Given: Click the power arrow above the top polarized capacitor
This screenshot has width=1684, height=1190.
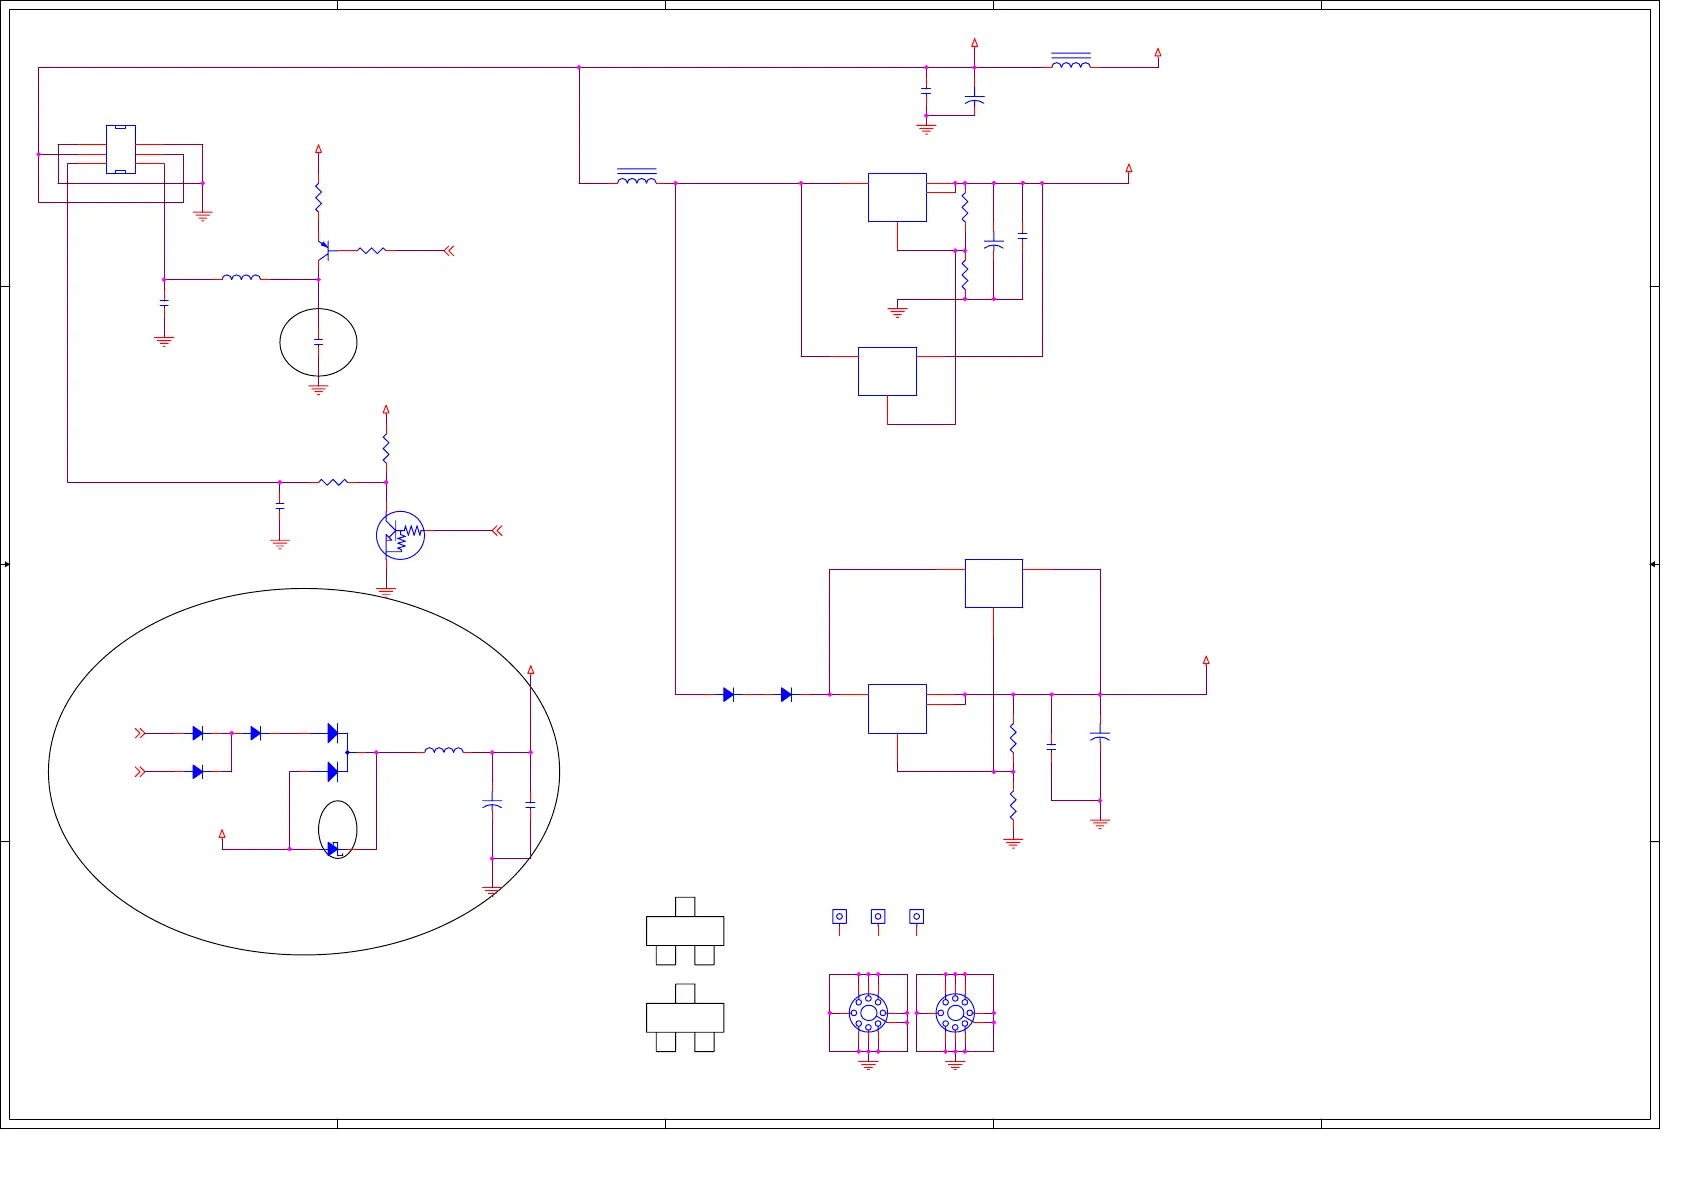Looking at the screenshot, I should pos(975,44).
